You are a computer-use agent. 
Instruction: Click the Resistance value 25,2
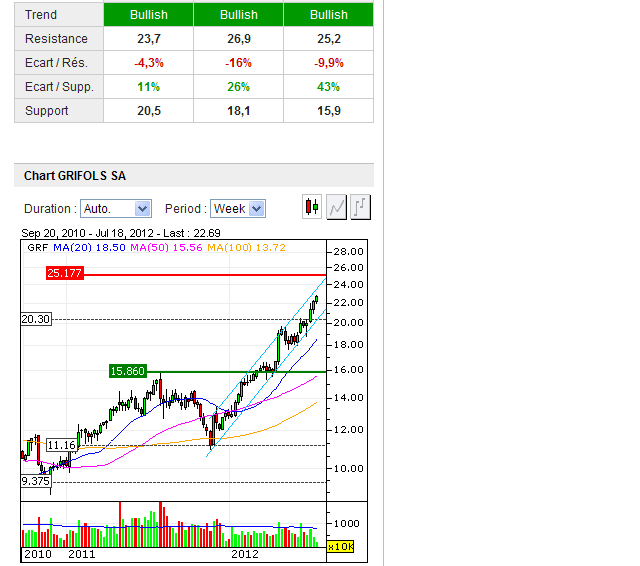click(x=329, y=39)
